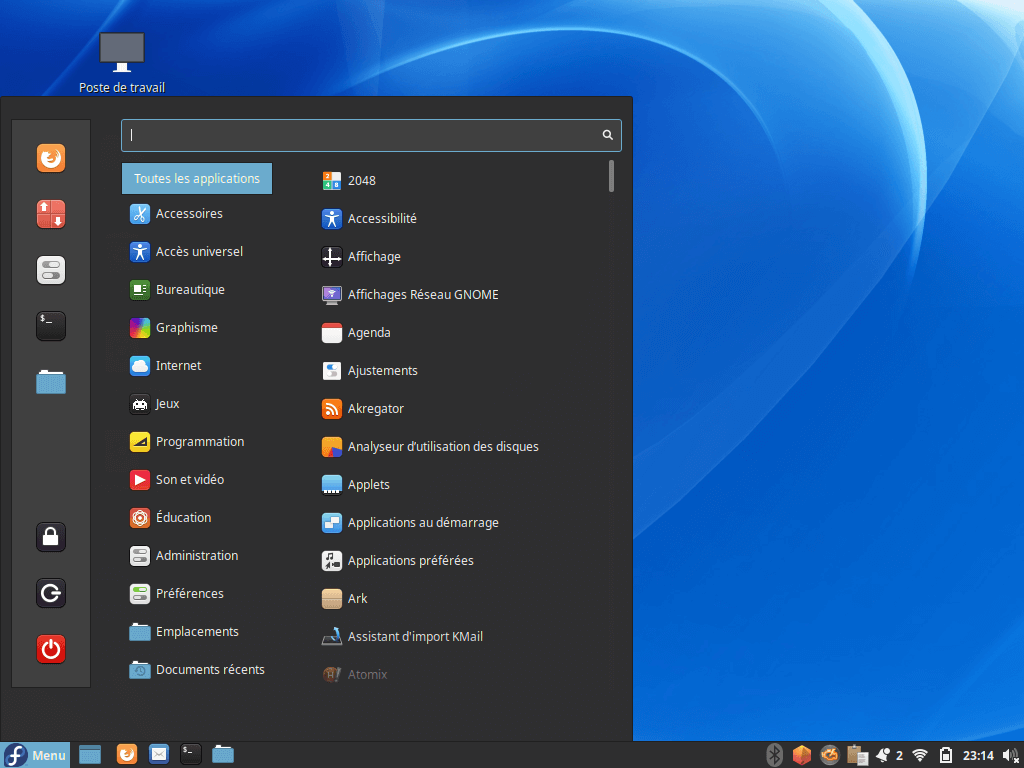Open mail client from the panel

pyautogui.click(x=159, y=754)
